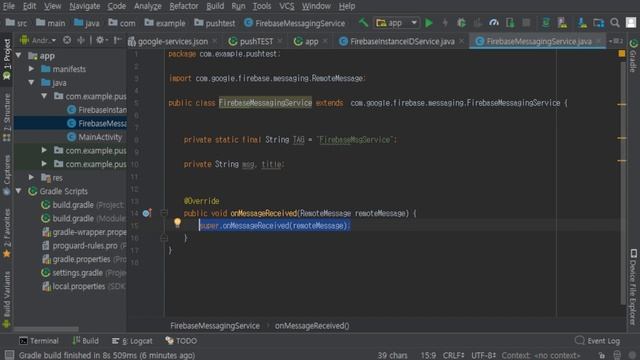Open the TODO tool window
Screen dimensions: 640x360
coord(181,340)
